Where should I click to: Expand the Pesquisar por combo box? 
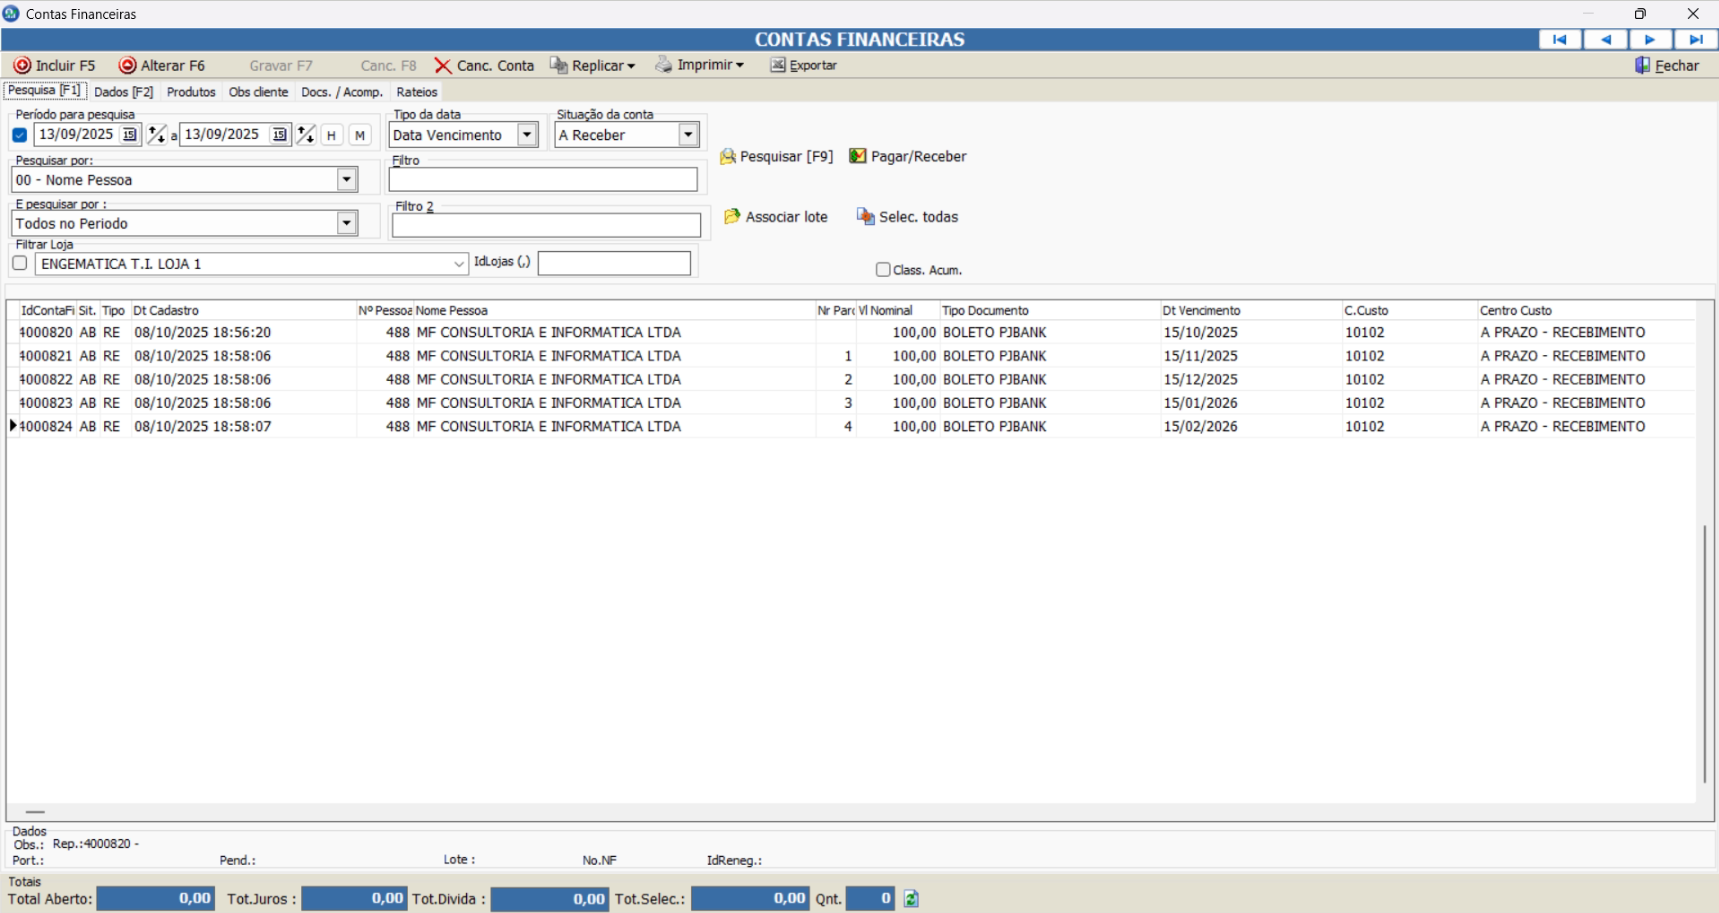[347, 180]
